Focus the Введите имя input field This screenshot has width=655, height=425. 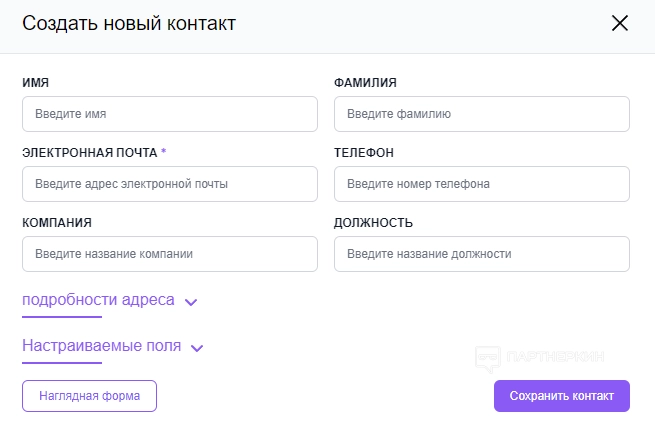[x=170, y=114]
